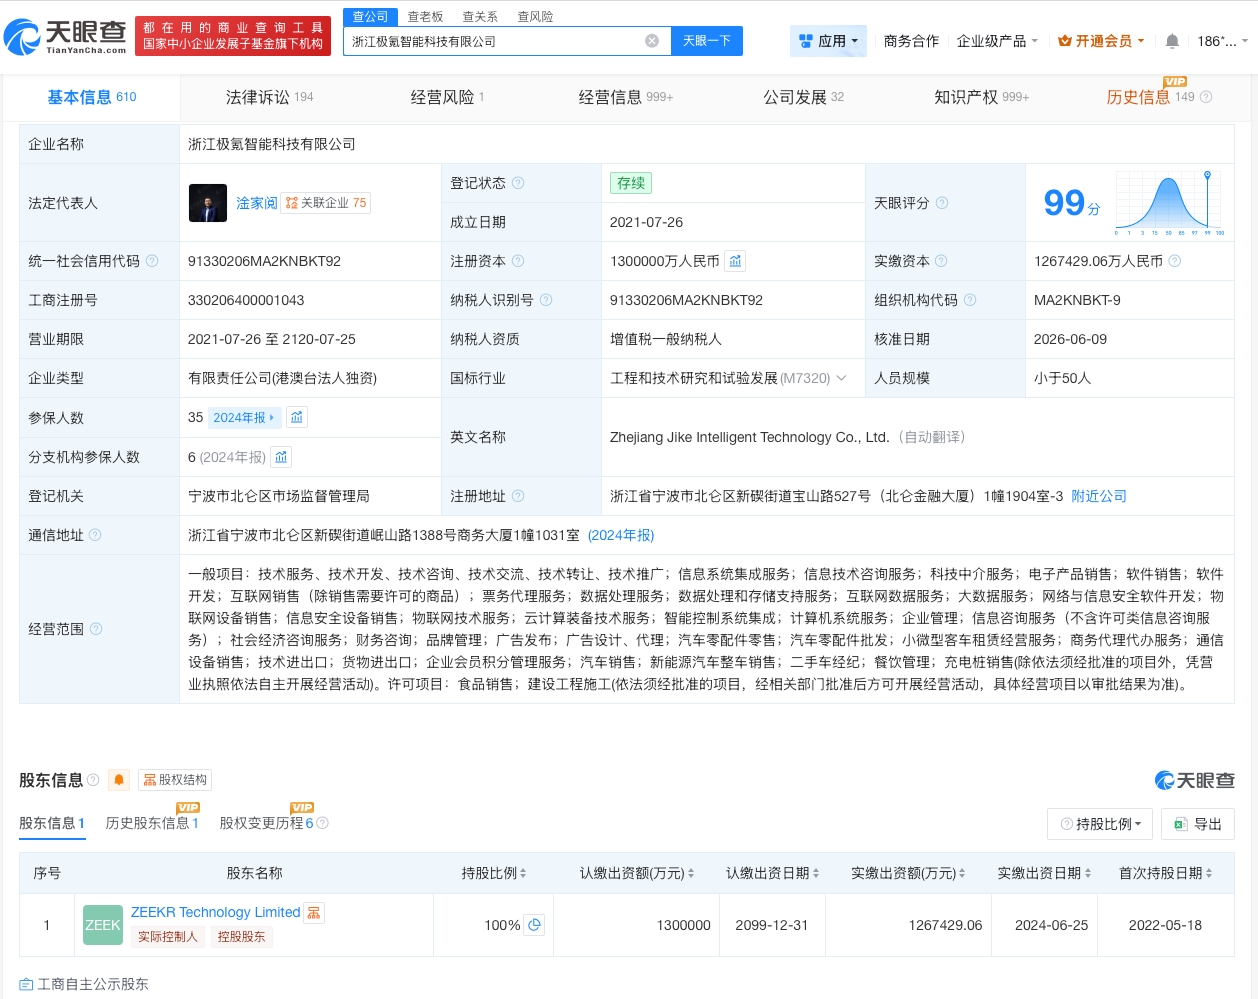The image size is (1258, 999).
Task: Open the 2024年报 annual report tag
Action: click(244, 417)
